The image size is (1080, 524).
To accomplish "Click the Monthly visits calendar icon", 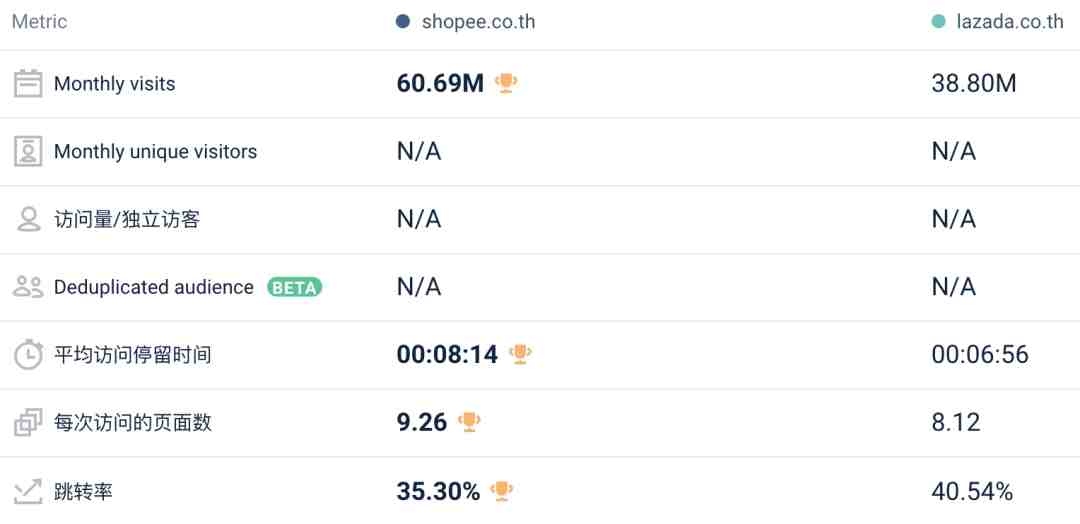I will (x=28, y=84).
